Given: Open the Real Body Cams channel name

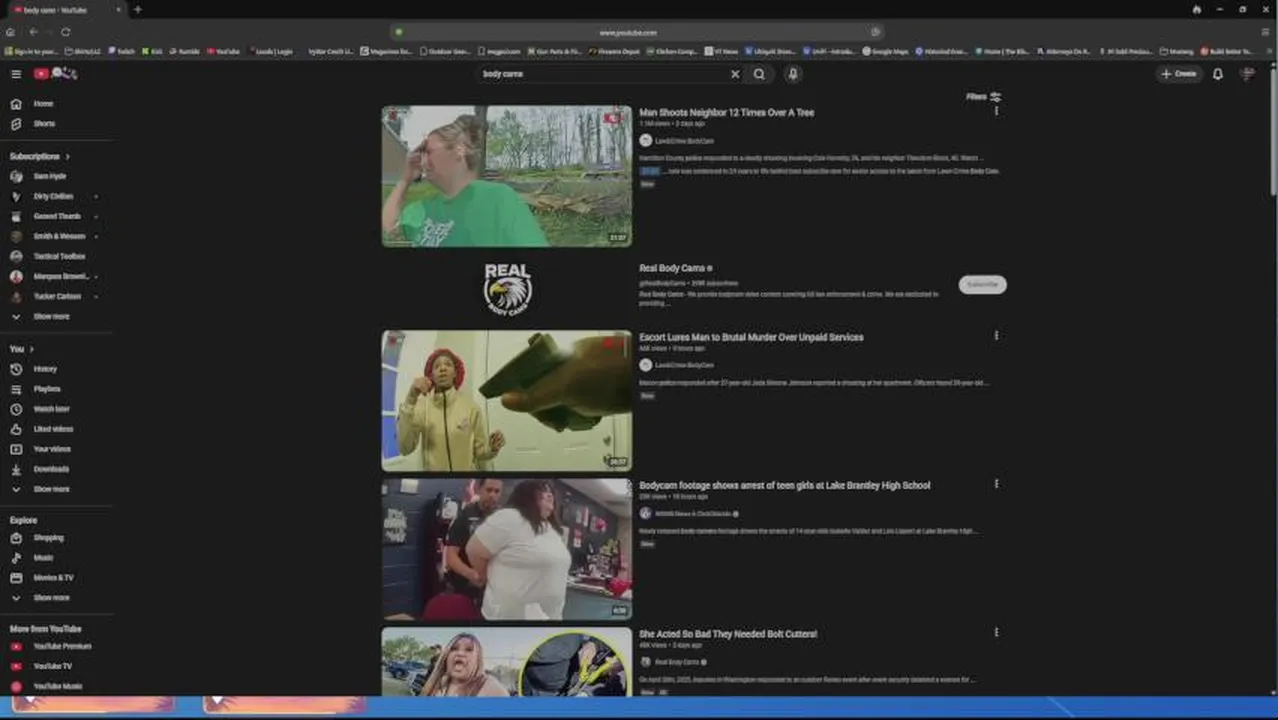Looking at the screenshot, I should click(672, 268).
